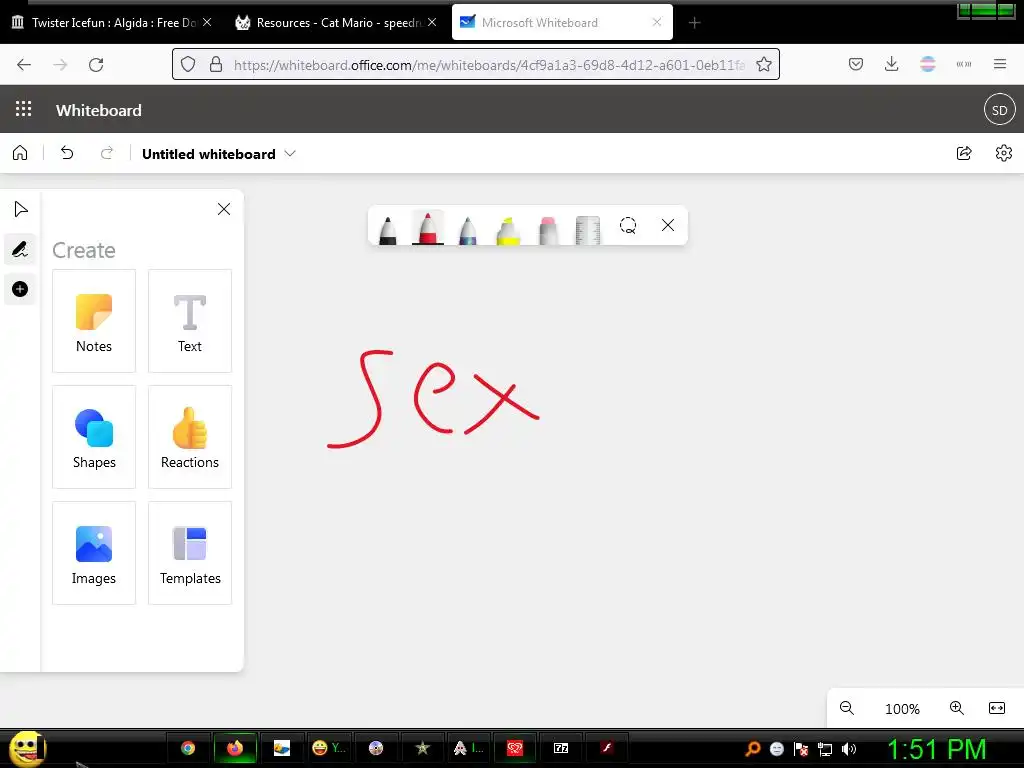View site security lock information
The image size is (1024, 768).
(216, 64)
